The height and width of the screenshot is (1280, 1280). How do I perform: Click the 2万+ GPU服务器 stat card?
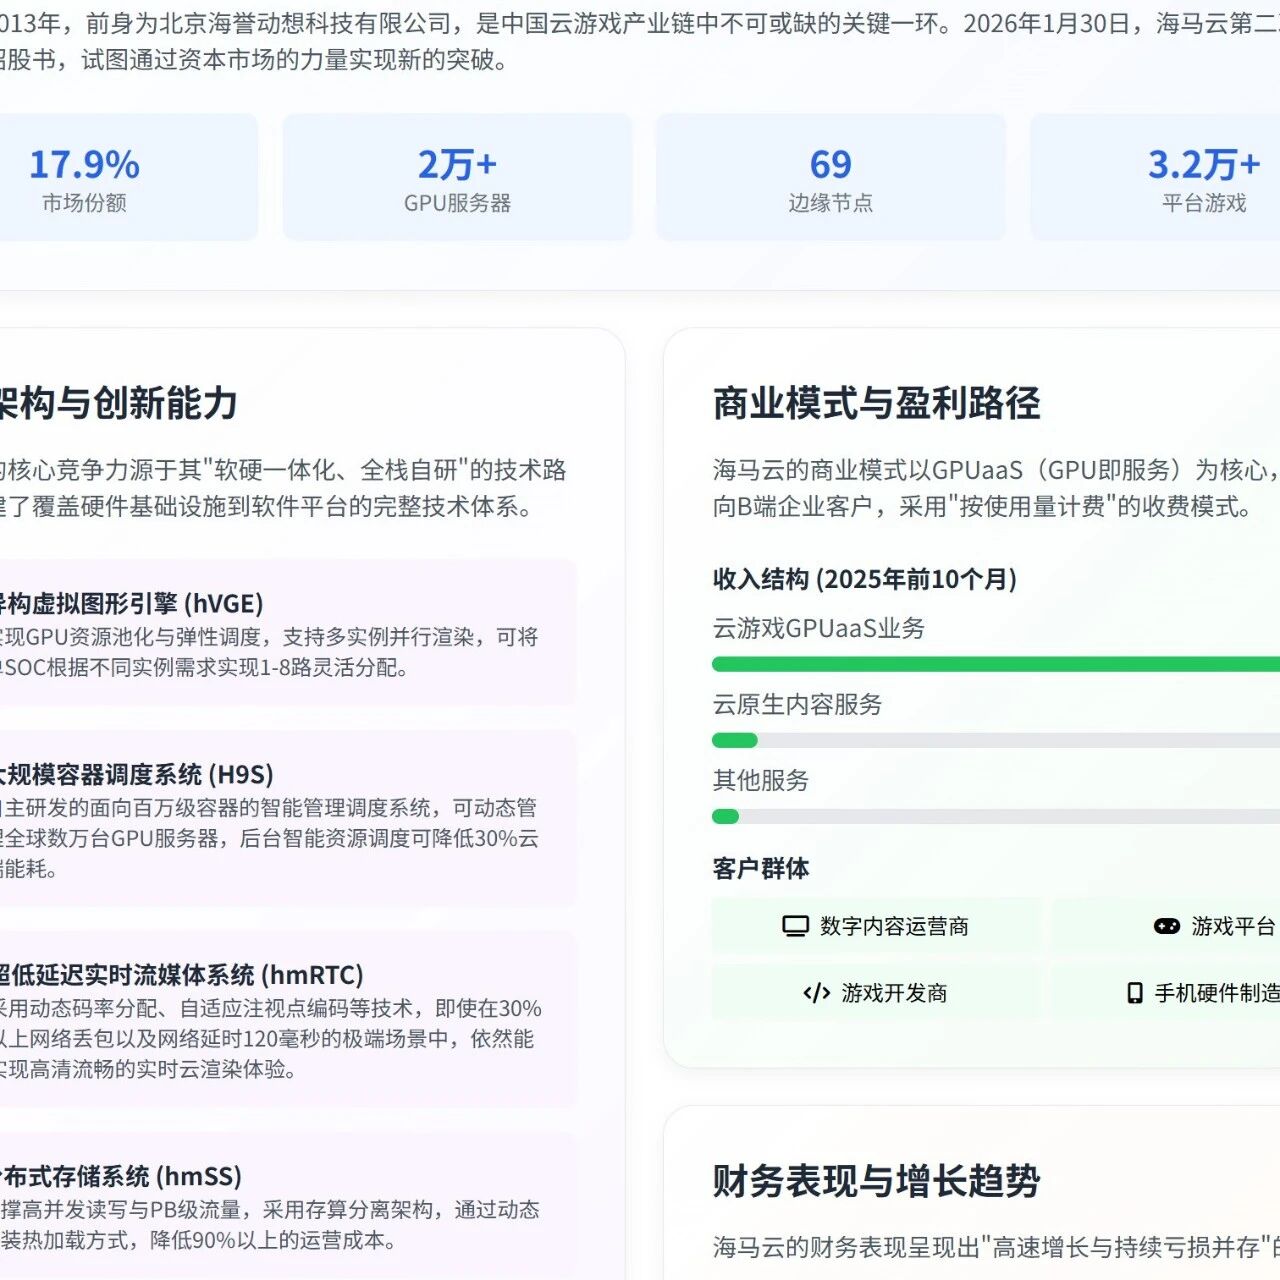coord(457,177)
